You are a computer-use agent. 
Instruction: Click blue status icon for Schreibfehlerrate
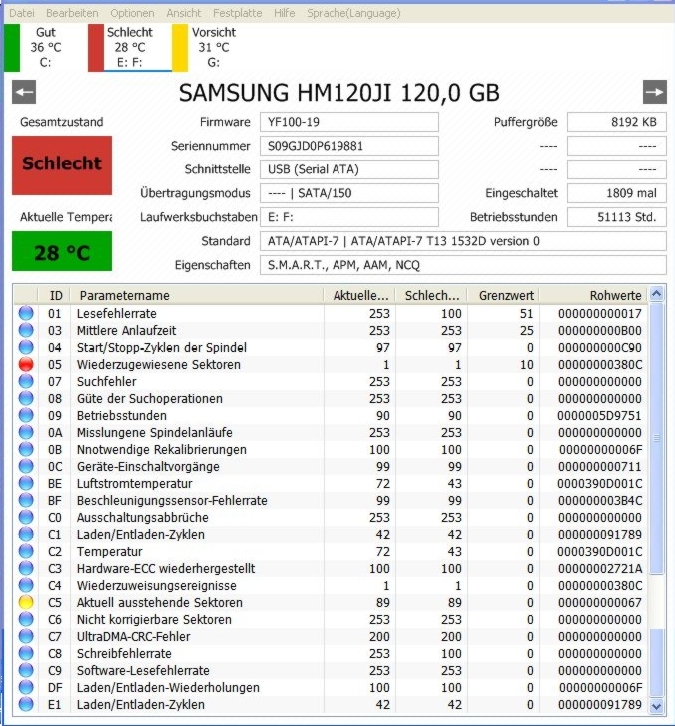coord(26,653)
